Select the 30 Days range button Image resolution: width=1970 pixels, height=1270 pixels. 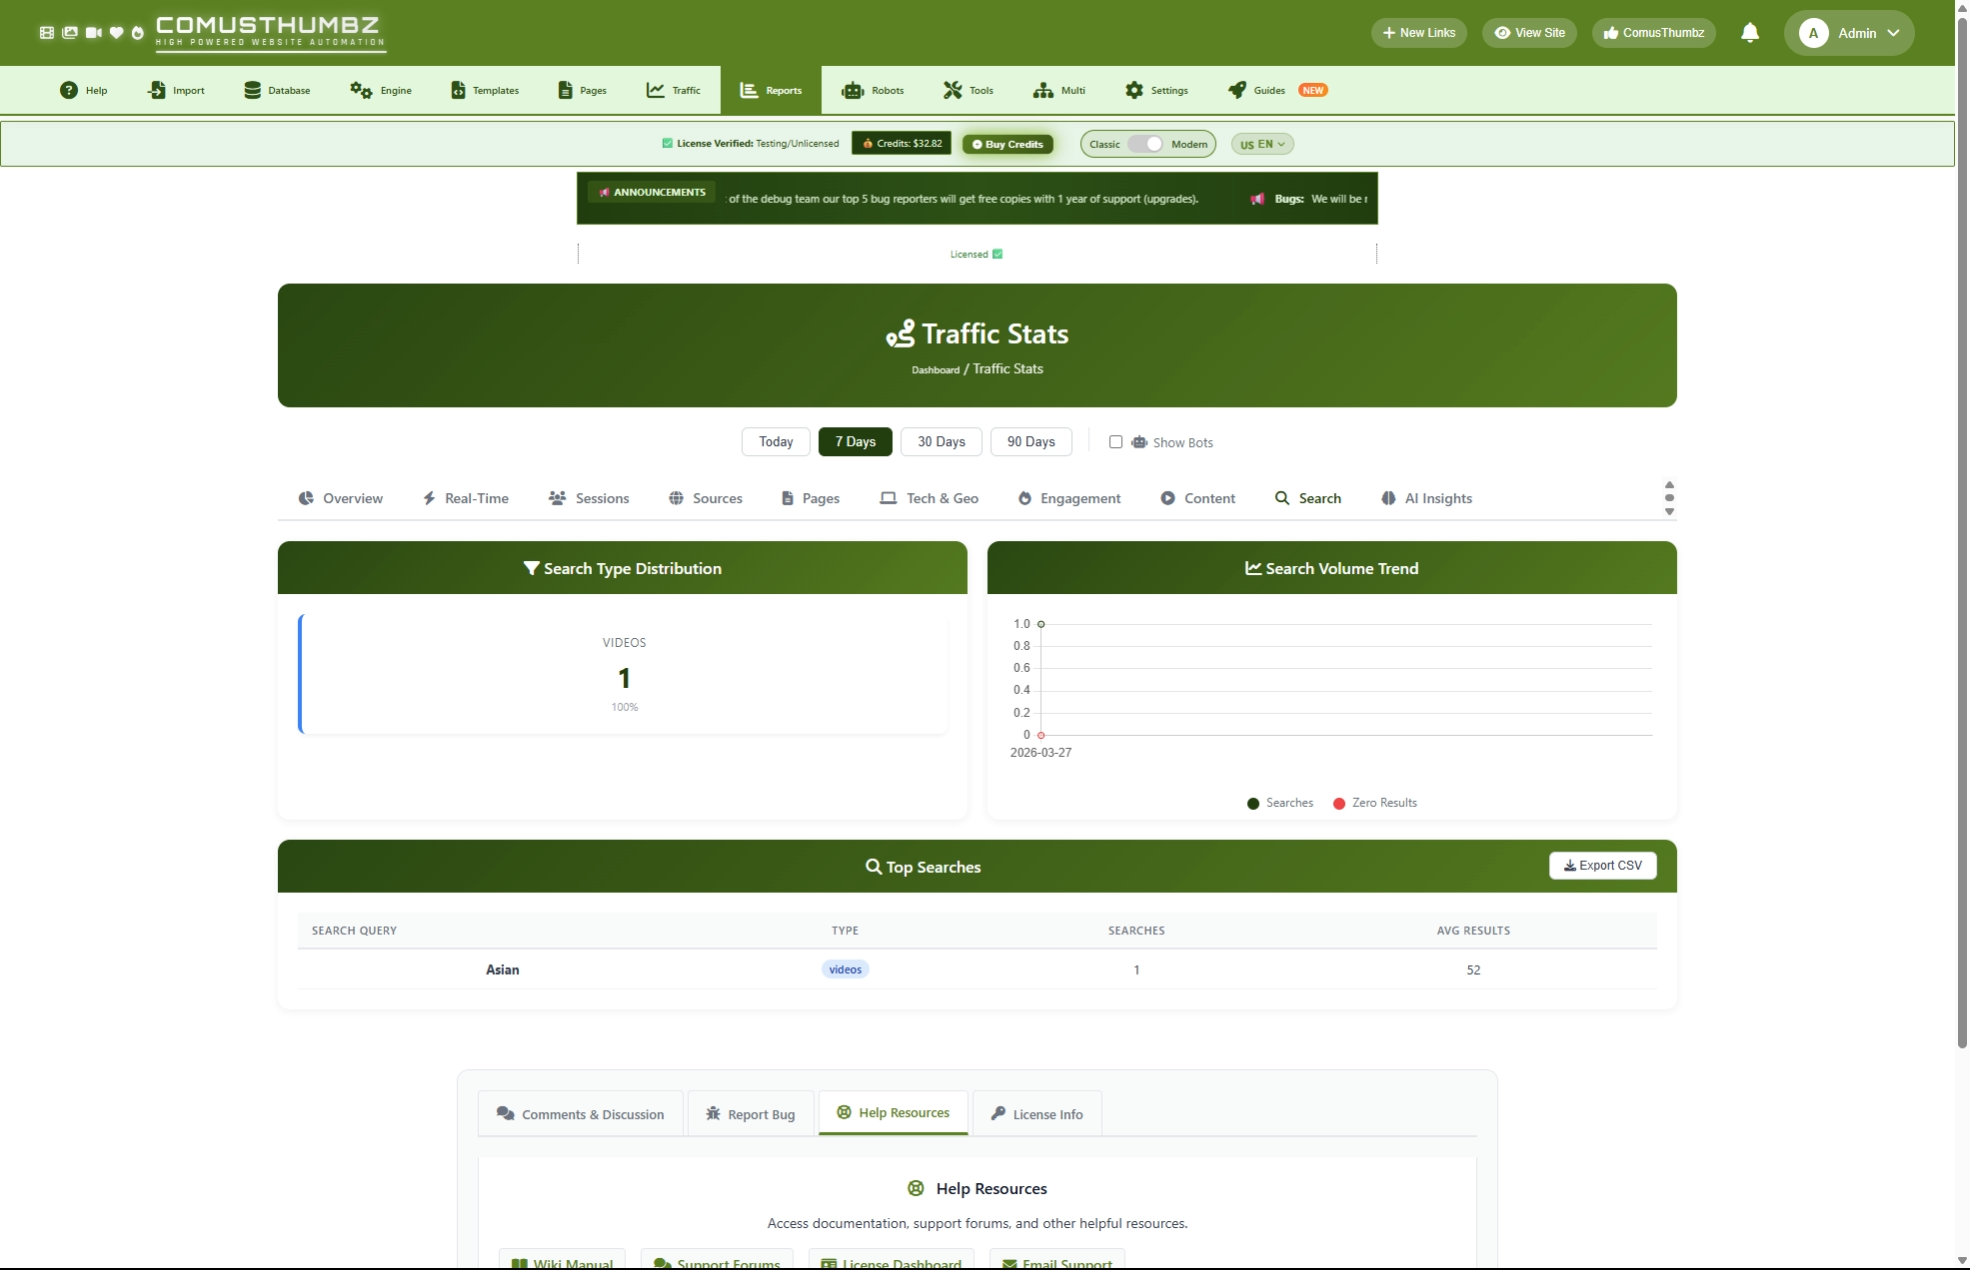tap(941, 442)
